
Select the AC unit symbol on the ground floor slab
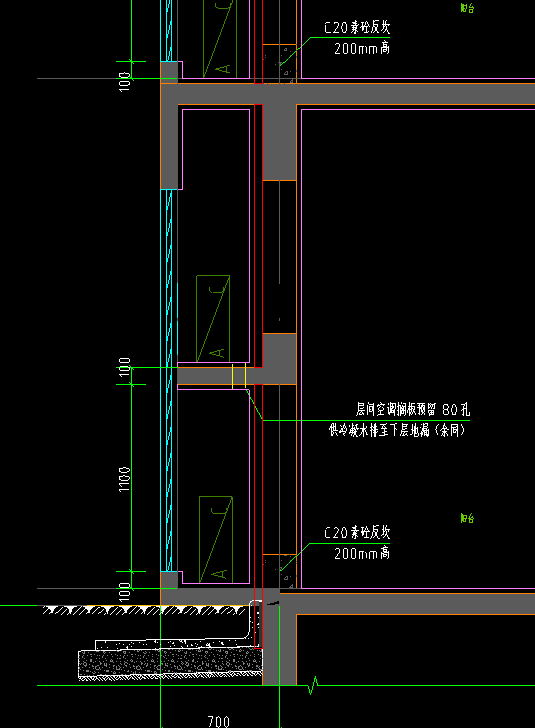click(x=216, y=540)
